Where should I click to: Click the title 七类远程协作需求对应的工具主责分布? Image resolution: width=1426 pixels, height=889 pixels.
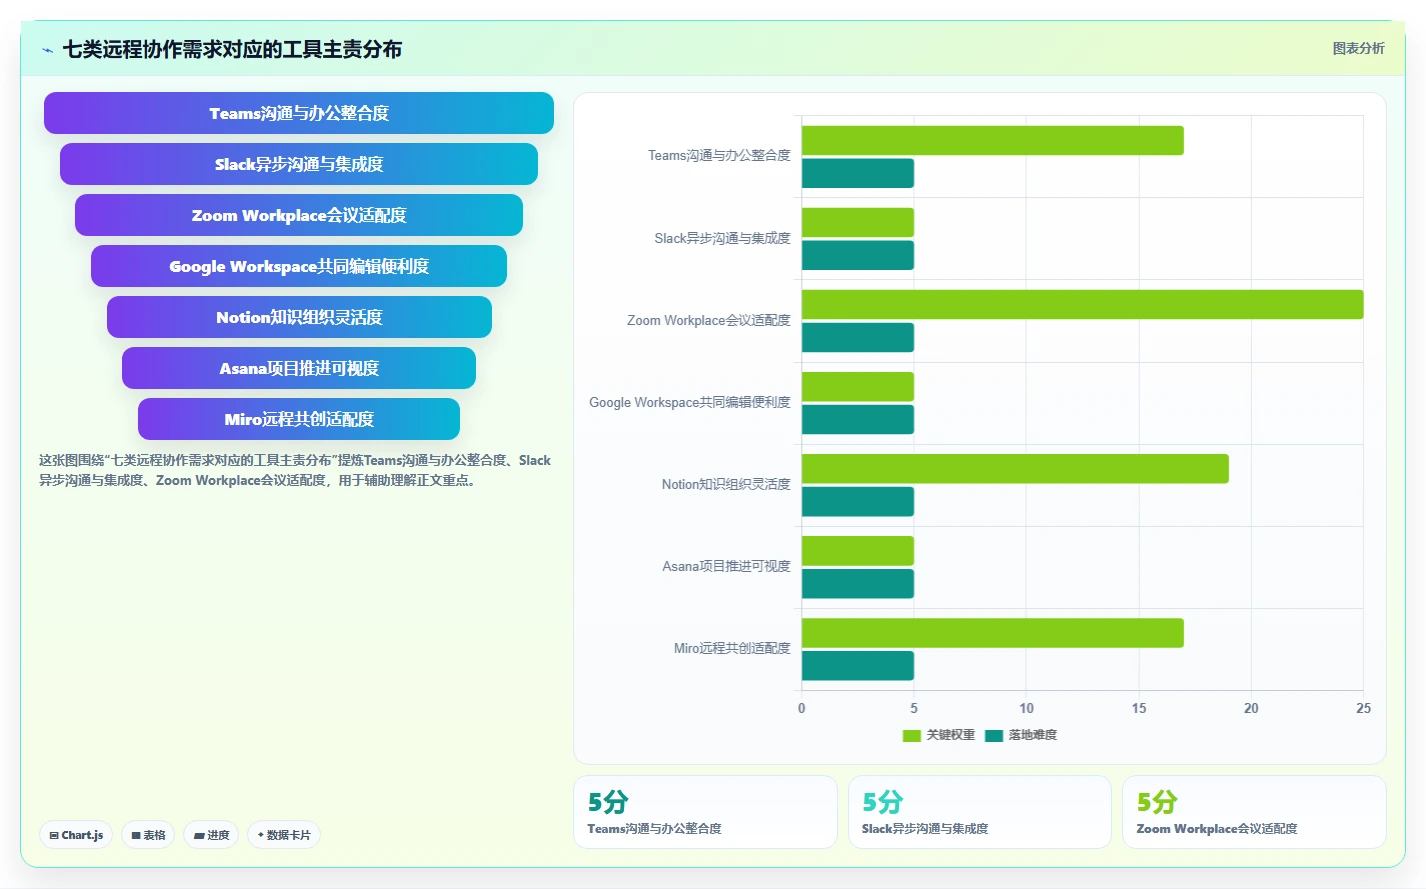click(x=232, y=49)
